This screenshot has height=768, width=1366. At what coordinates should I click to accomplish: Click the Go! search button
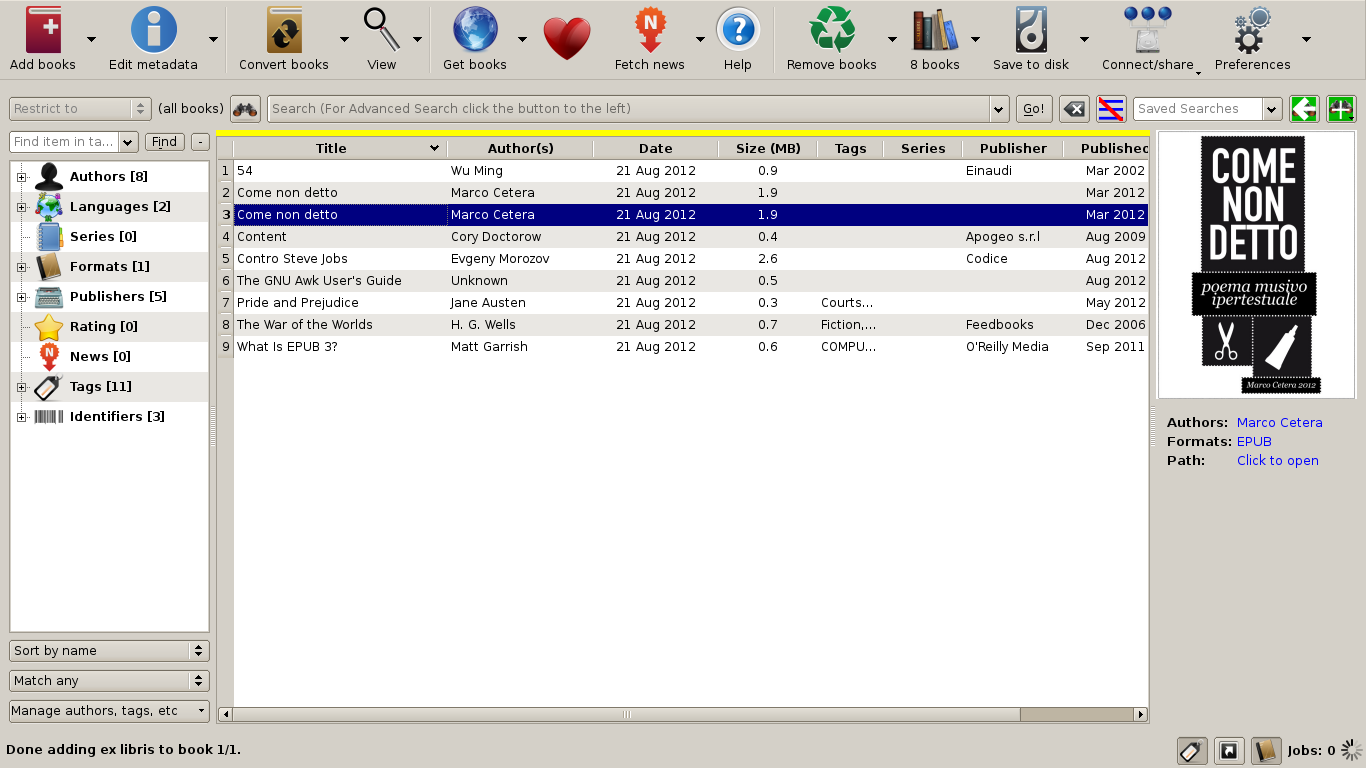pos(1034,109)
